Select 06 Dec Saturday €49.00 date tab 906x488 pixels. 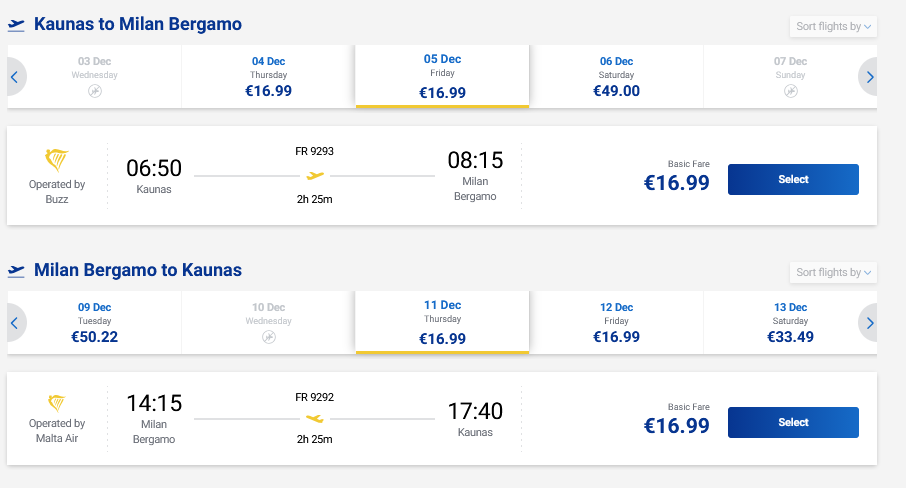pos(616,76)
